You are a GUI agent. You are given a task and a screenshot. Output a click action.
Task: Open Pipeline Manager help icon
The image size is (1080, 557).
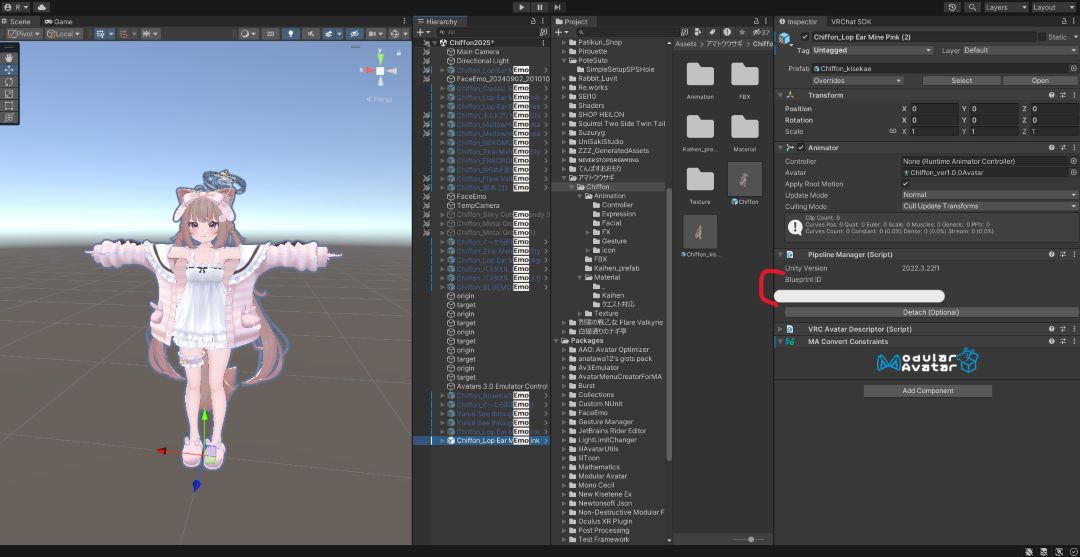tap(1052, 254)
